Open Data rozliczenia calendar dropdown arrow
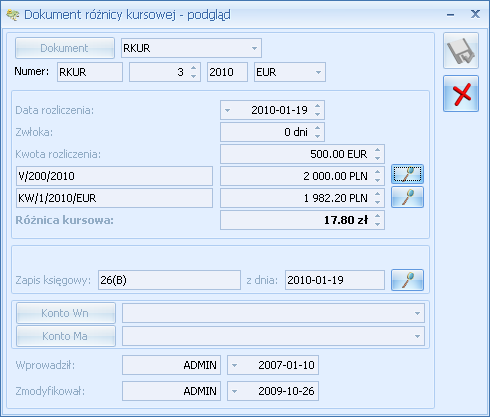 [x=227, y=110]
